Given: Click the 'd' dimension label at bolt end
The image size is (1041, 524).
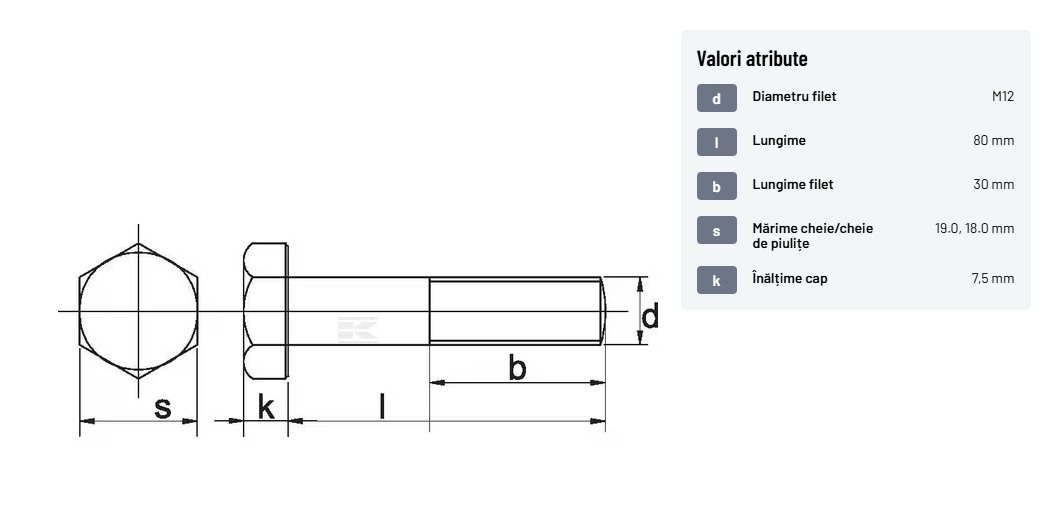Looking at the screenshot, I should pos(650,317).
